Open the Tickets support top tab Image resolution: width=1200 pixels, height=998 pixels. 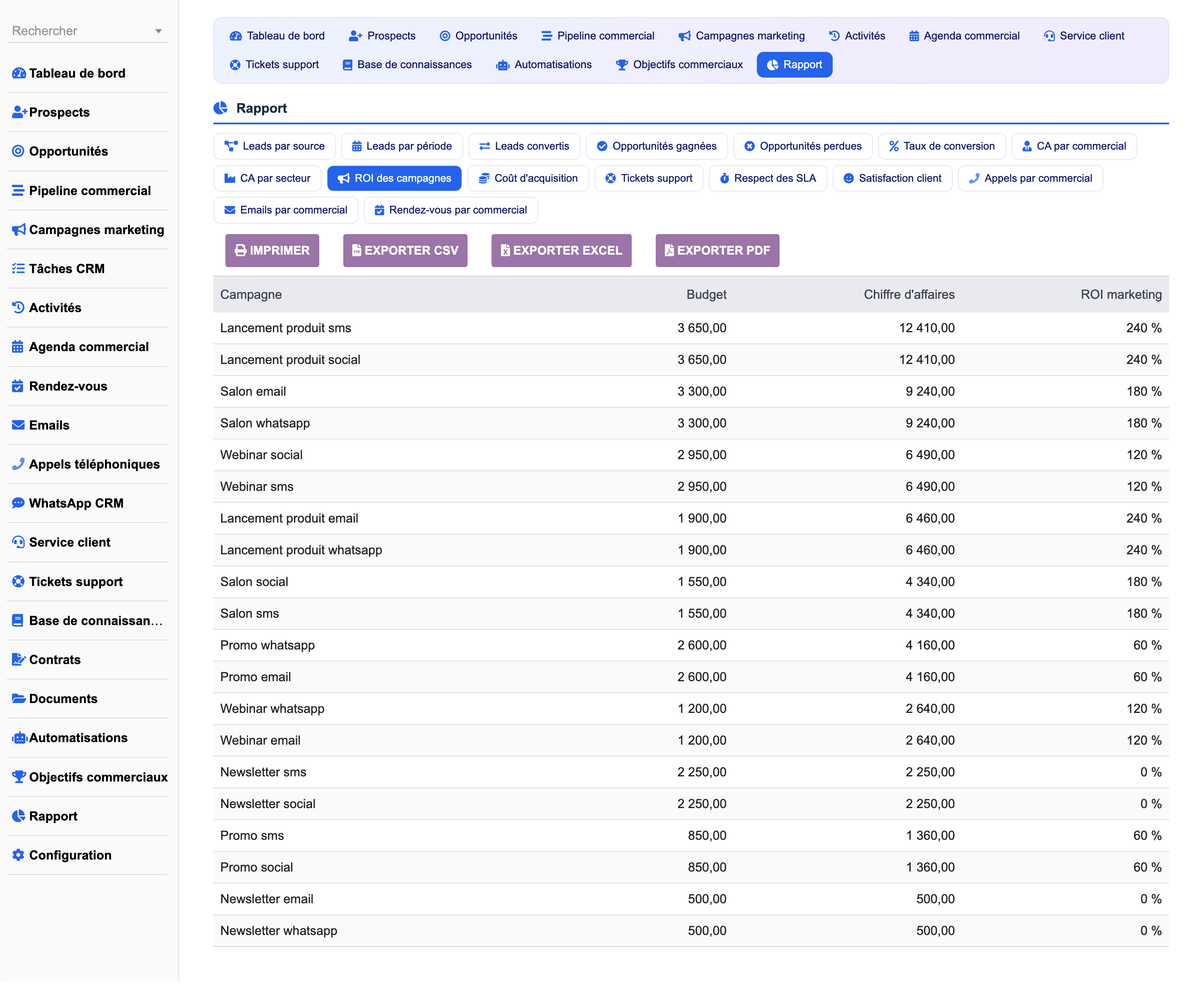[274, 65]
